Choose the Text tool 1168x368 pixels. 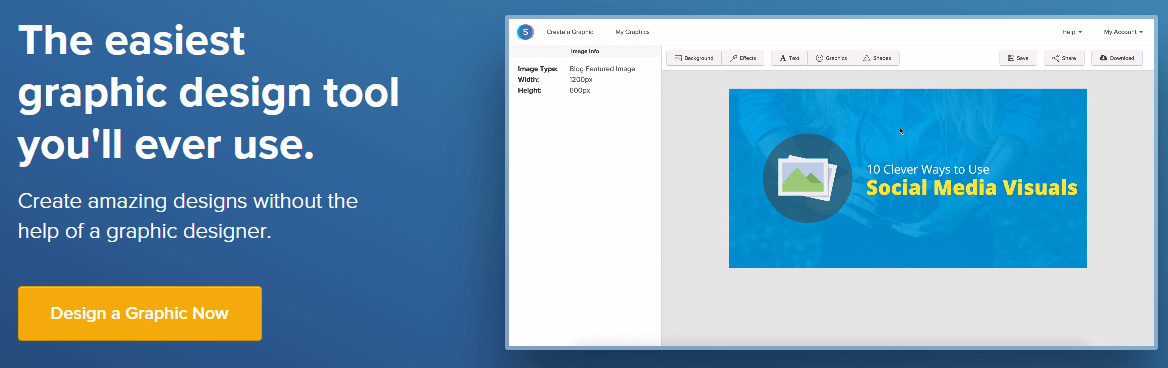[x=789, y=58]
